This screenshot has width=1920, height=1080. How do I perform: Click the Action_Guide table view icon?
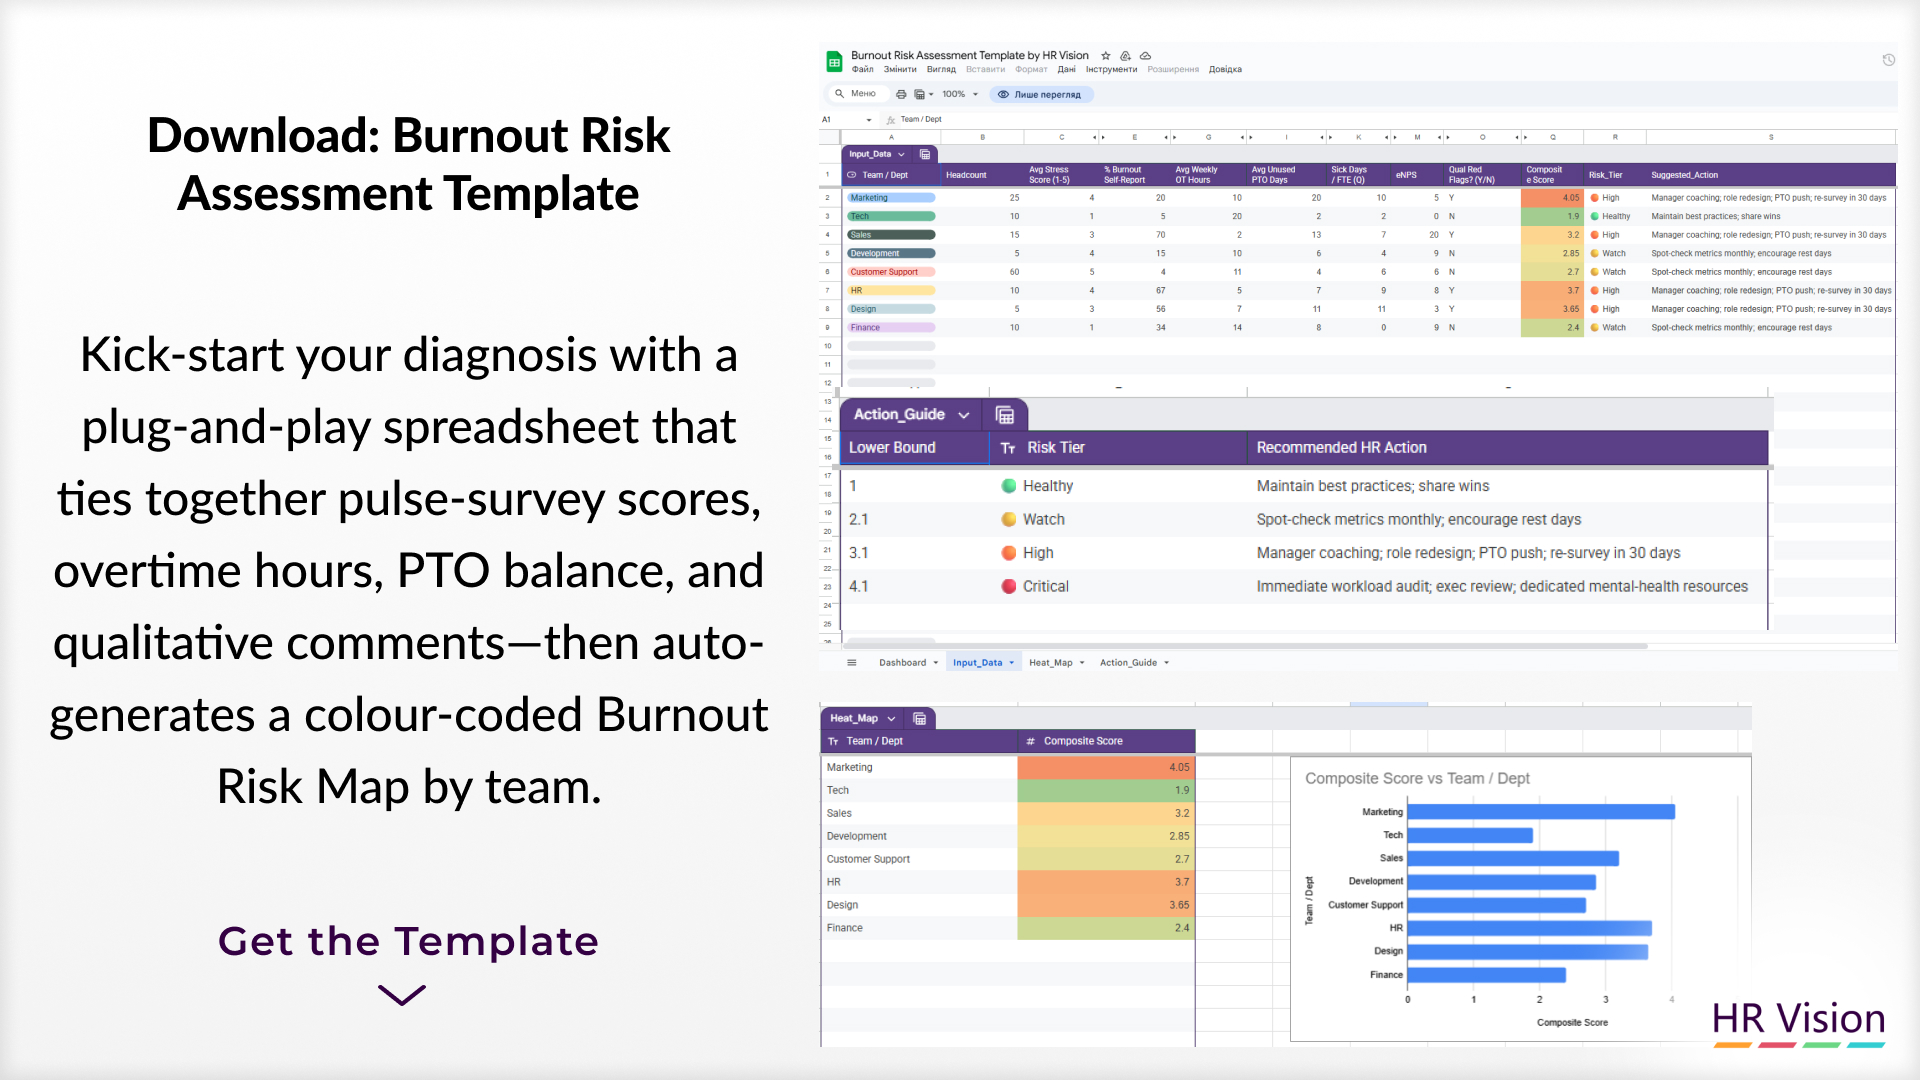(1005, 415)
